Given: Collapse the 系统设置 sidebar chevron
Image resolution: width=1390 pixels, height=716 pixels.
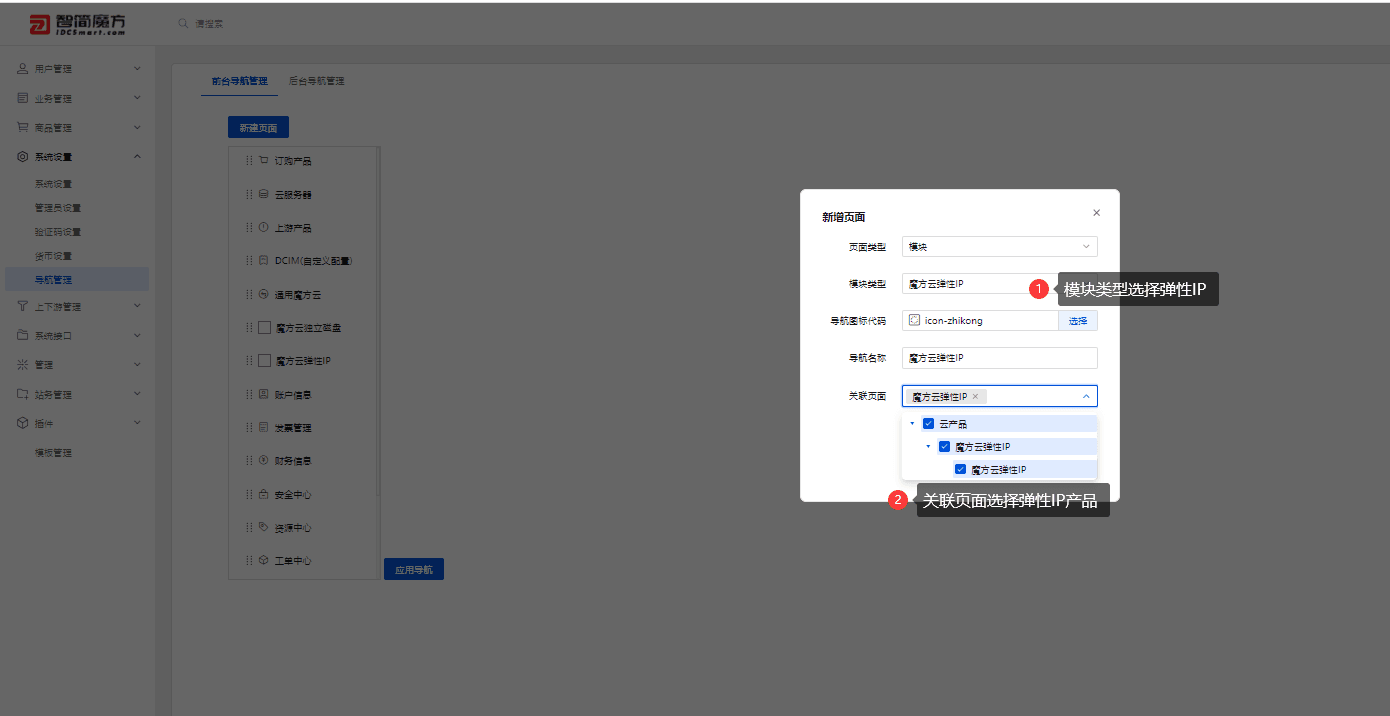Looking at the screenshot, I should (x=137, y=157).
